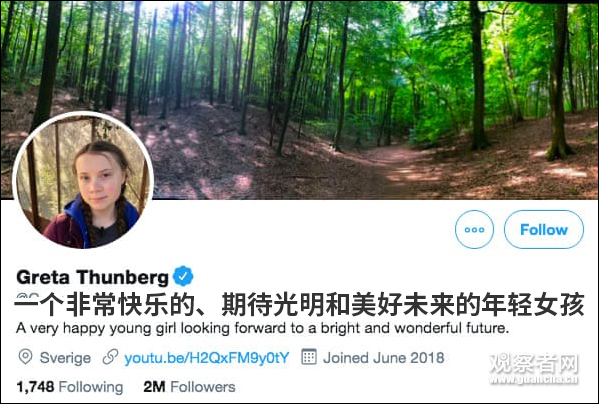View the 2M Followers list
This screenshot has width=599, height=404.
189,387
